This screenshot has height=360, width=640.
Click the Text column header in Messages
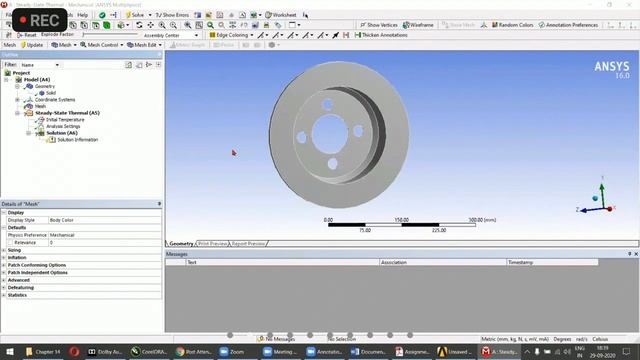282,262
